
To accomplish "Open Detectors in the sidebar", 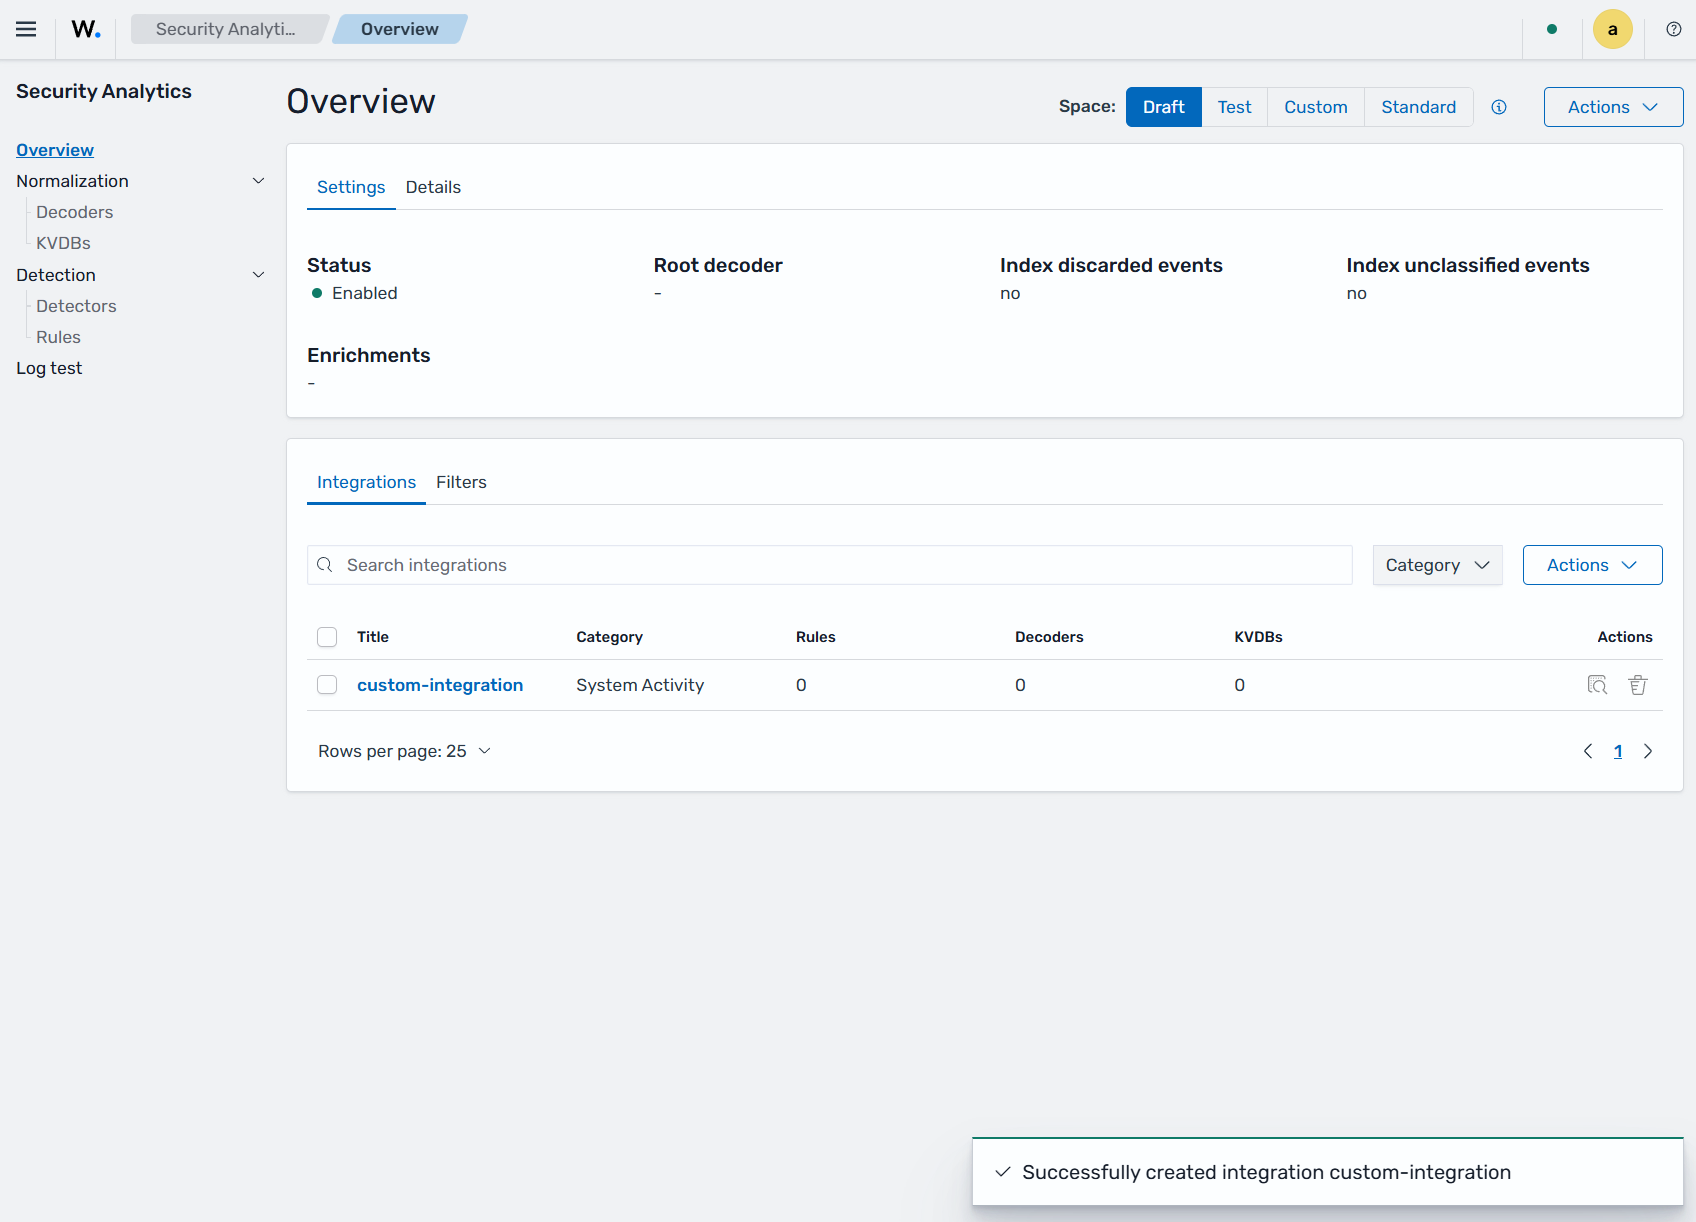I will click(76, 306).
